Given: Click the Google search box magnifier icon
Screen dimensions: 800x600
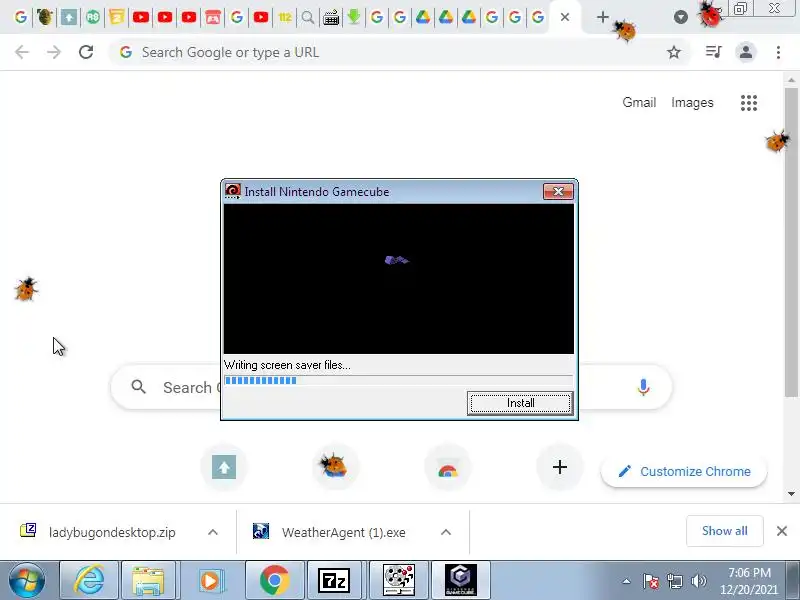Looking at the screenshot, I should pyautogui.click(x=138, y=387).
